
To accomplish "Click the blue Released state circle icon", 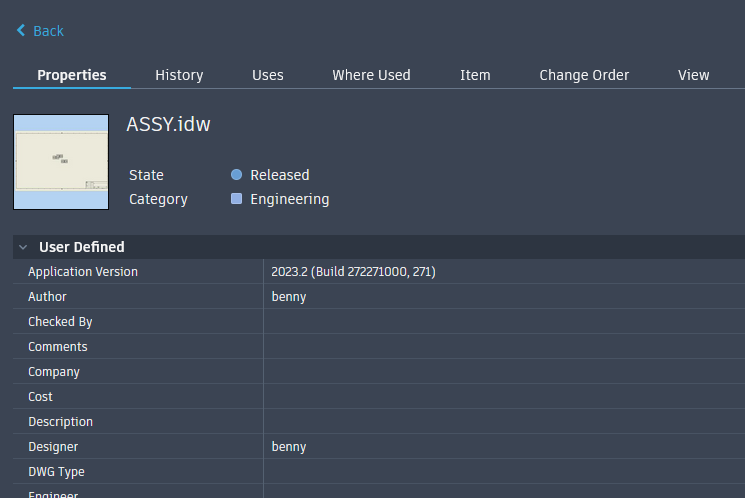I will (x=236, y=175).
